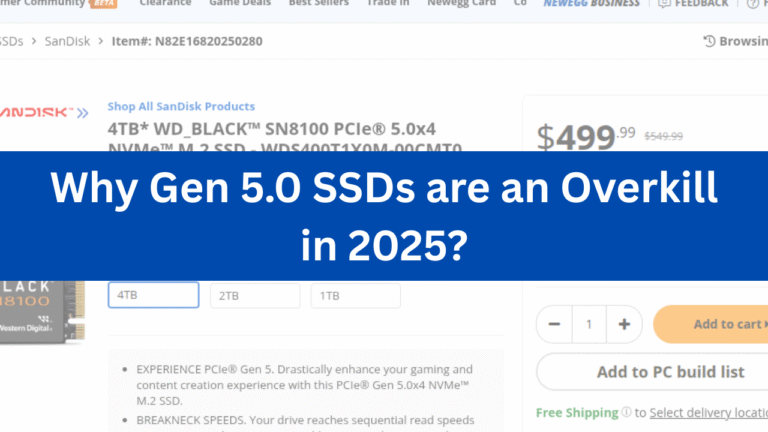Click the BETA badge near Community
The image size is (768, 432).
[x=103, y=3]
